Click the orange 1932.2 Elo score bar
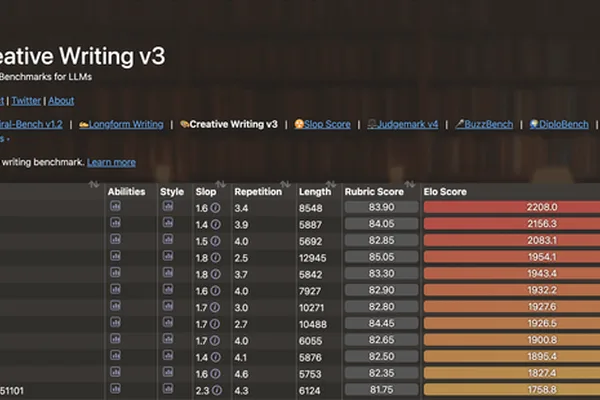 512,290
